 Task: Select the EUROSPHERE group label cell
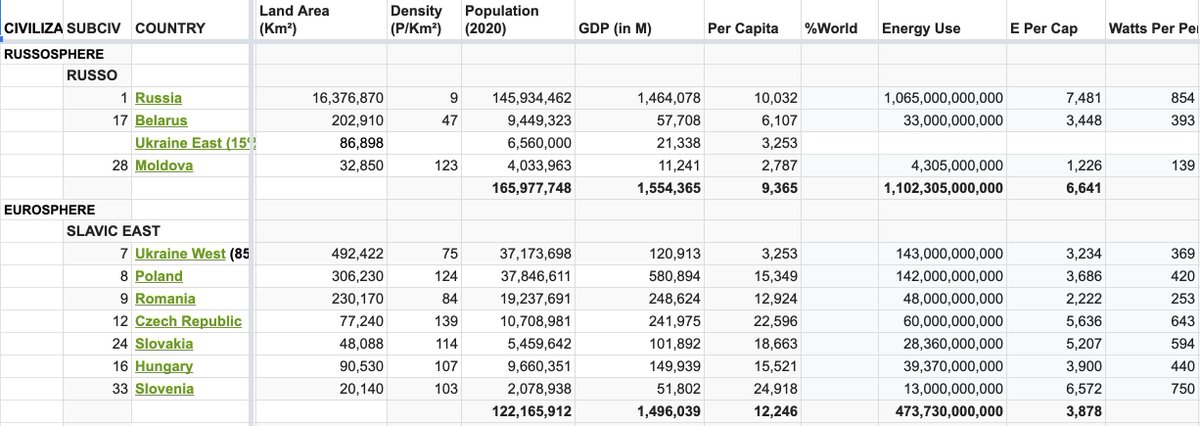50,210
